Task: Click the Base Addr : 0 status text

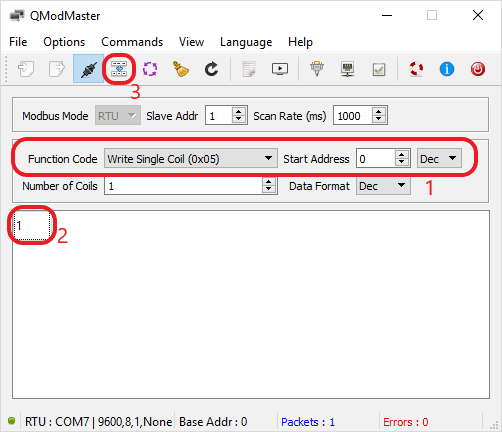Action: (213, 422)
